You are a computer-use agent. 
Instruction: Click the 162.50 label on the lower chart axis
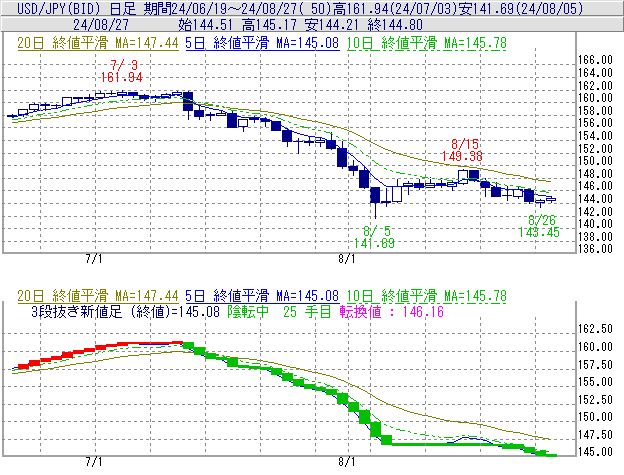point(595,329)
